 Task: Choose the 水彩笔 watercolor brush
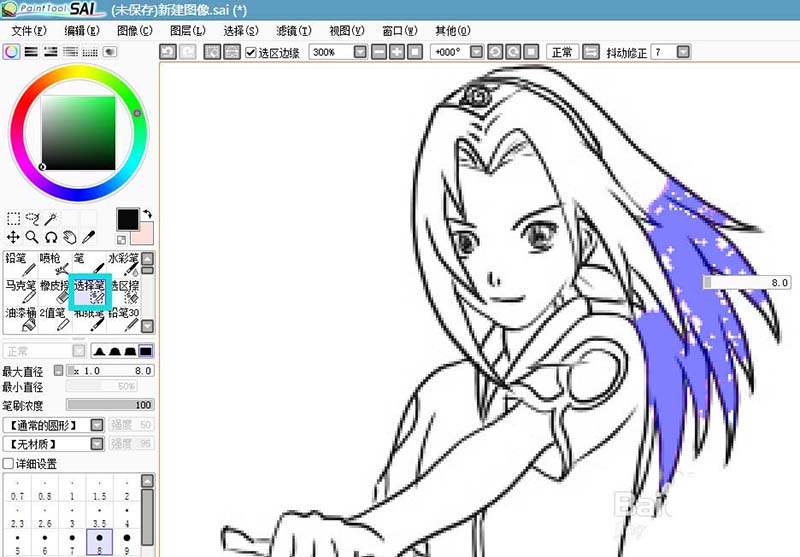pyautogui.click(x=123, y=264)
